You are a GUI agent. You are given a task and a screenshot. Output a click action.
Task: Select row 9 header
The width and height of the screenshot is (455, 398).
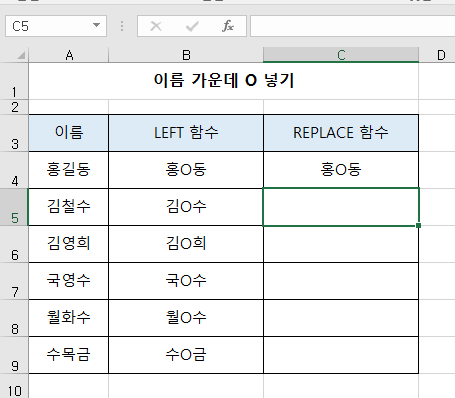coord(14,355)
